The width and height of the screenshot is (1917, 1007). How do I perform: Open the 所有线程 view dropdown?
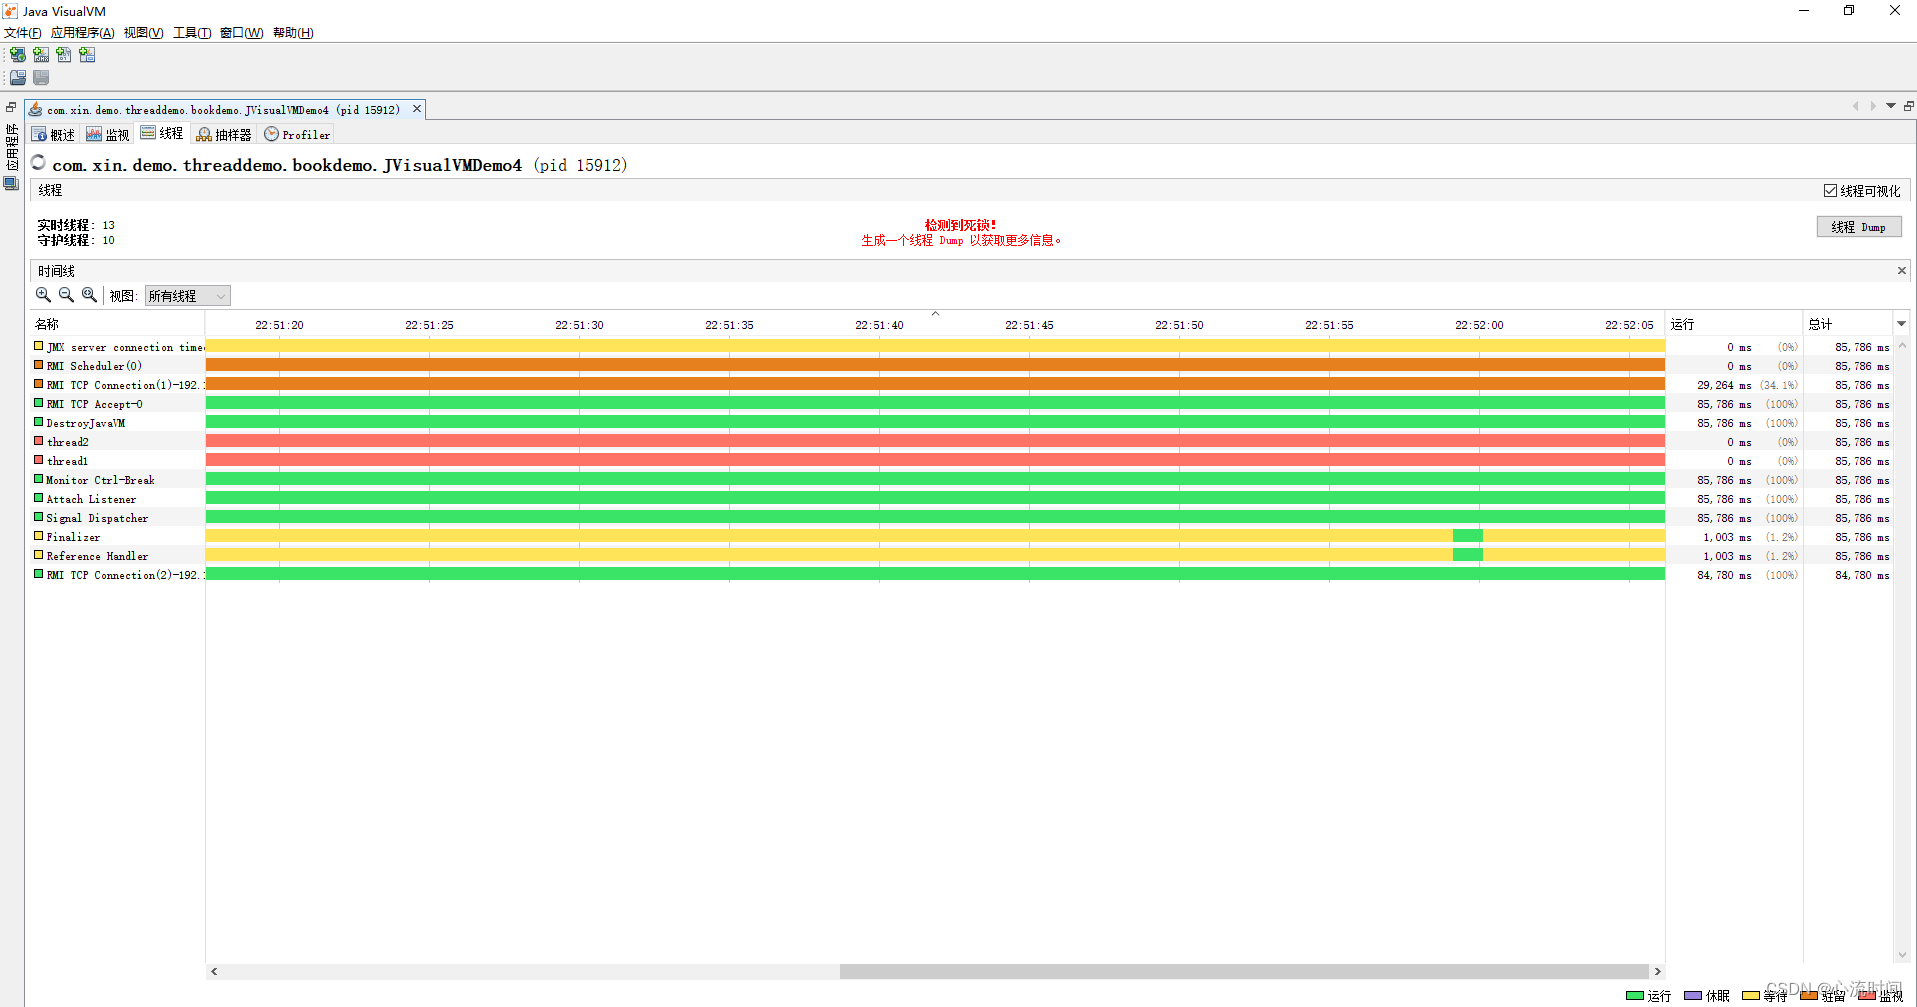[x=188, y=296]
